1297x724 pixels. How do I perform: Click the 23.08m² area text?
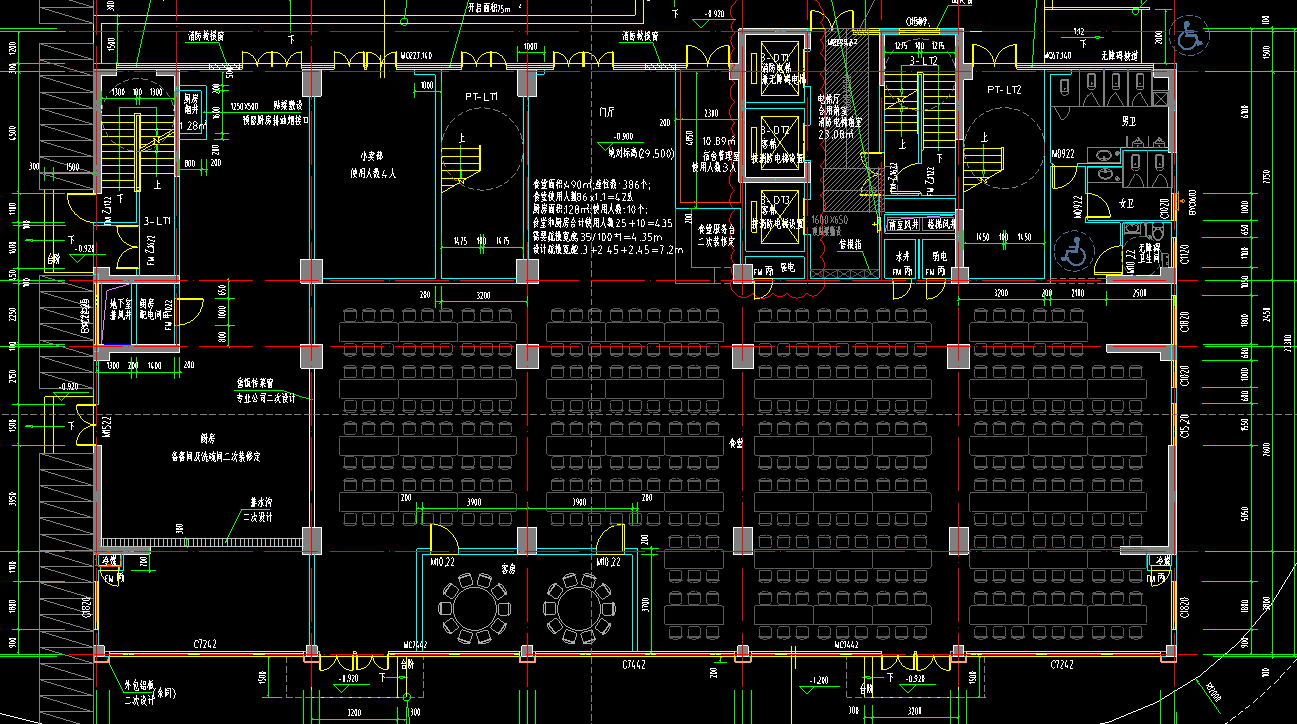click(835, 133)
